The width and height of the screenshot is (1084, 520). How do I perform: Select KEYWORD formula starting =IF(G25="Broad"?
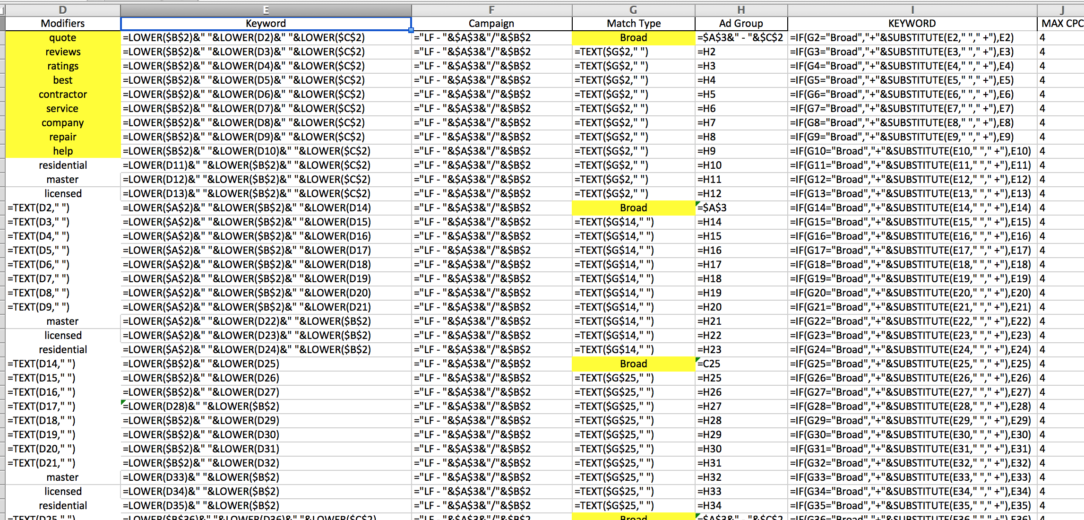point(912,364)
